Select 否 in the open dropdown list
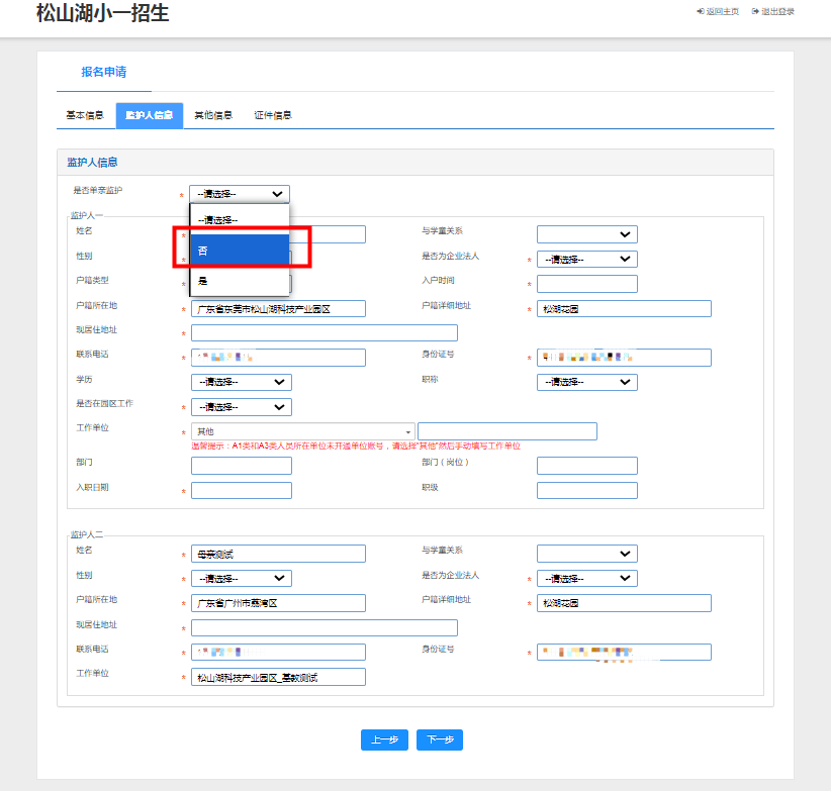Viewport: 832px width, 792px height. (240, 250)
